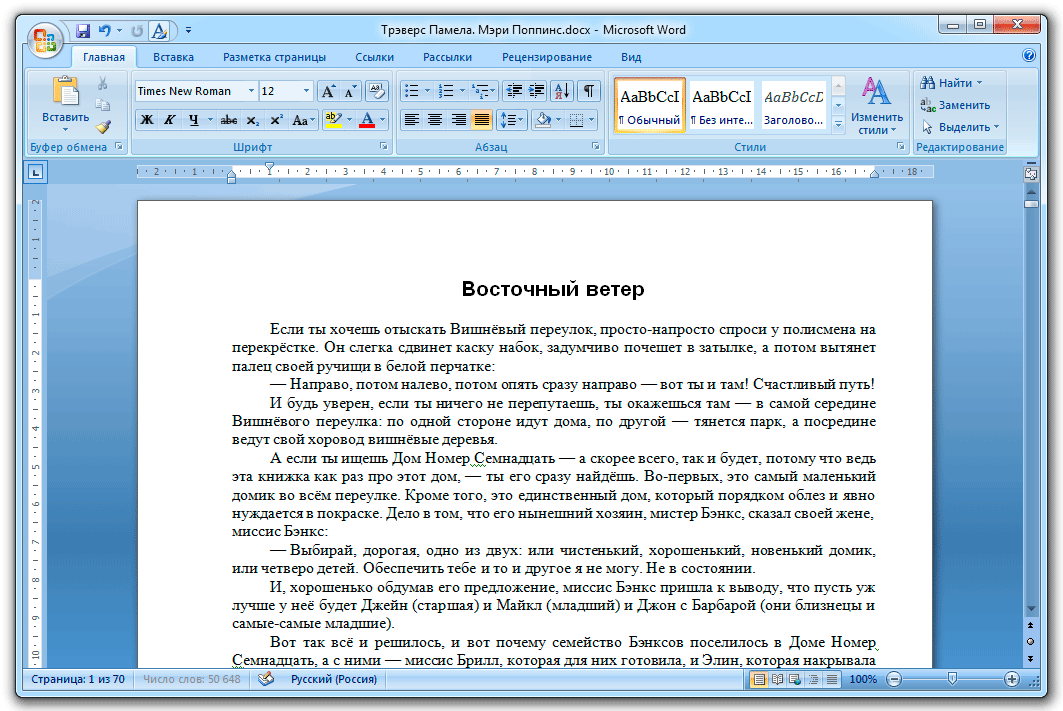Open Word help question mark
The height and width of the screenshot is (711, 1063).
tap(1028, 56)
